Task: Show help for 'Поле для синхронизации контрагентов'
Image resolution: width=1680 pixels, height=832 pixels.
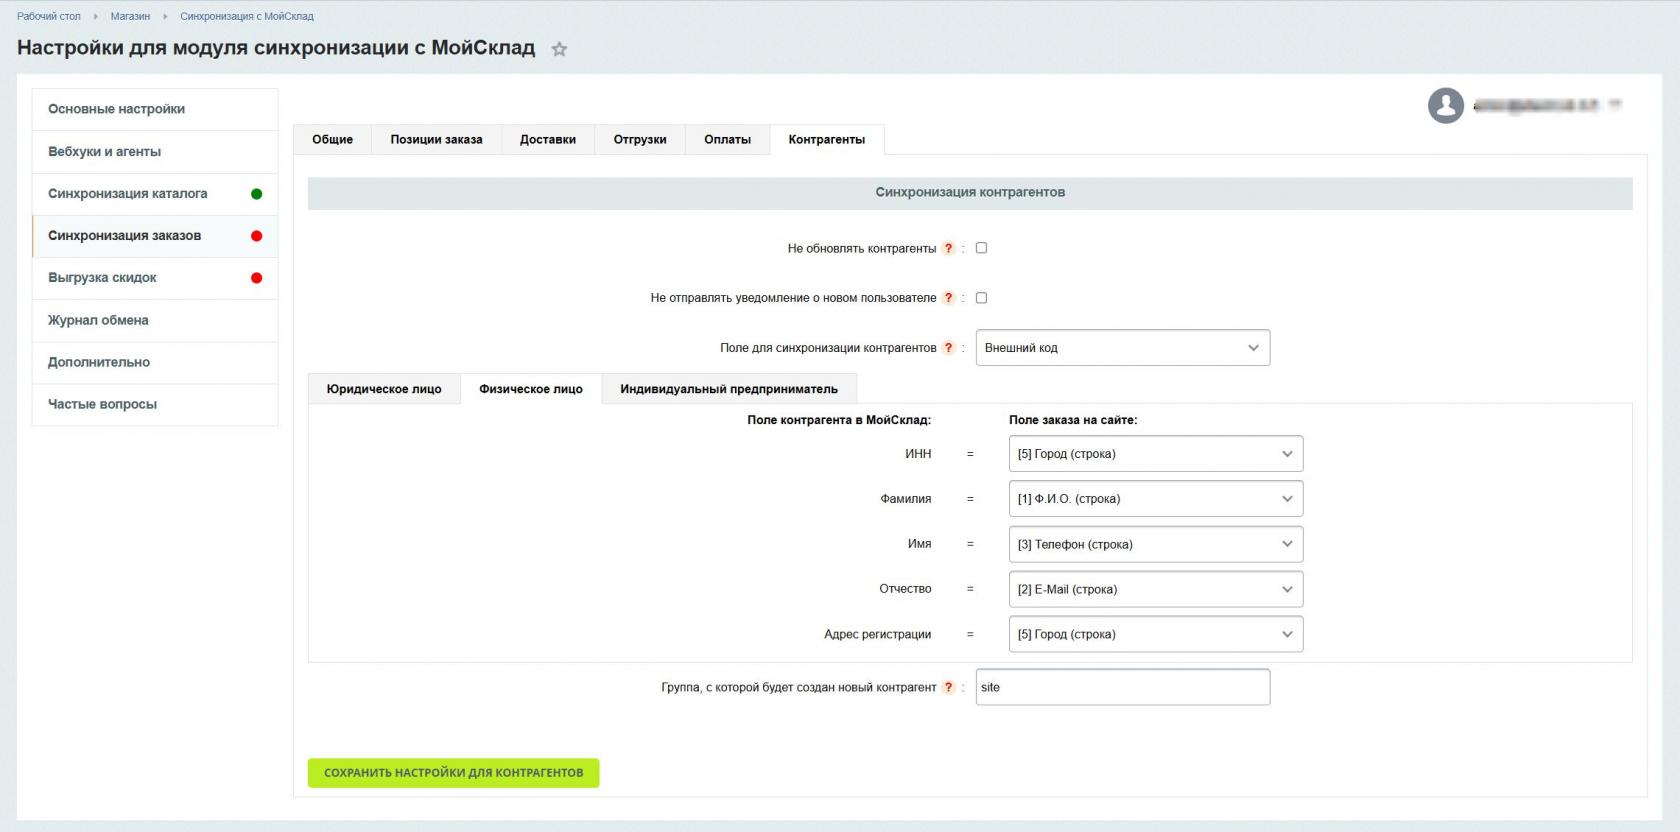Action: [949, 348]
